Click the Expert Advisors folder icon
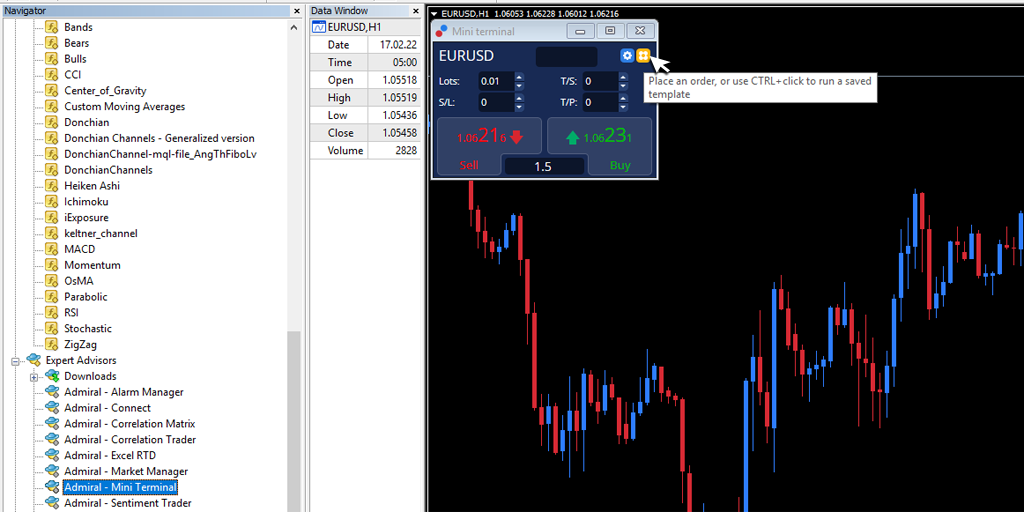 33,360
